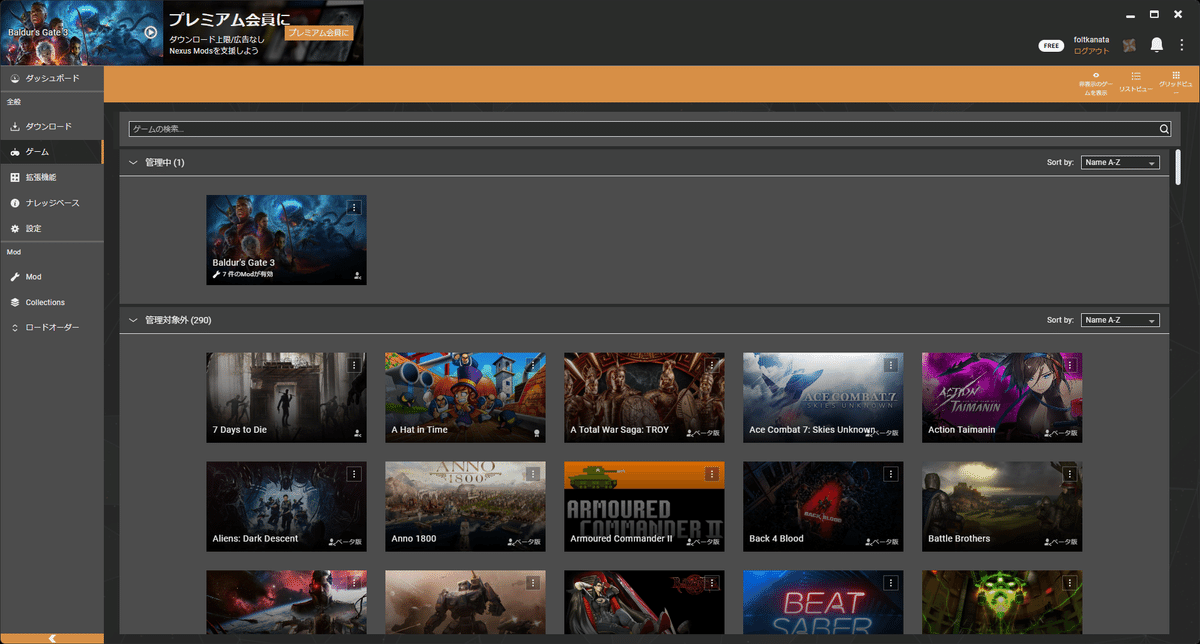Image resolution: width=1200 pixels, height=644 pixels.
Task: Click the FREE membership badge
Action: coord(1051,45)
